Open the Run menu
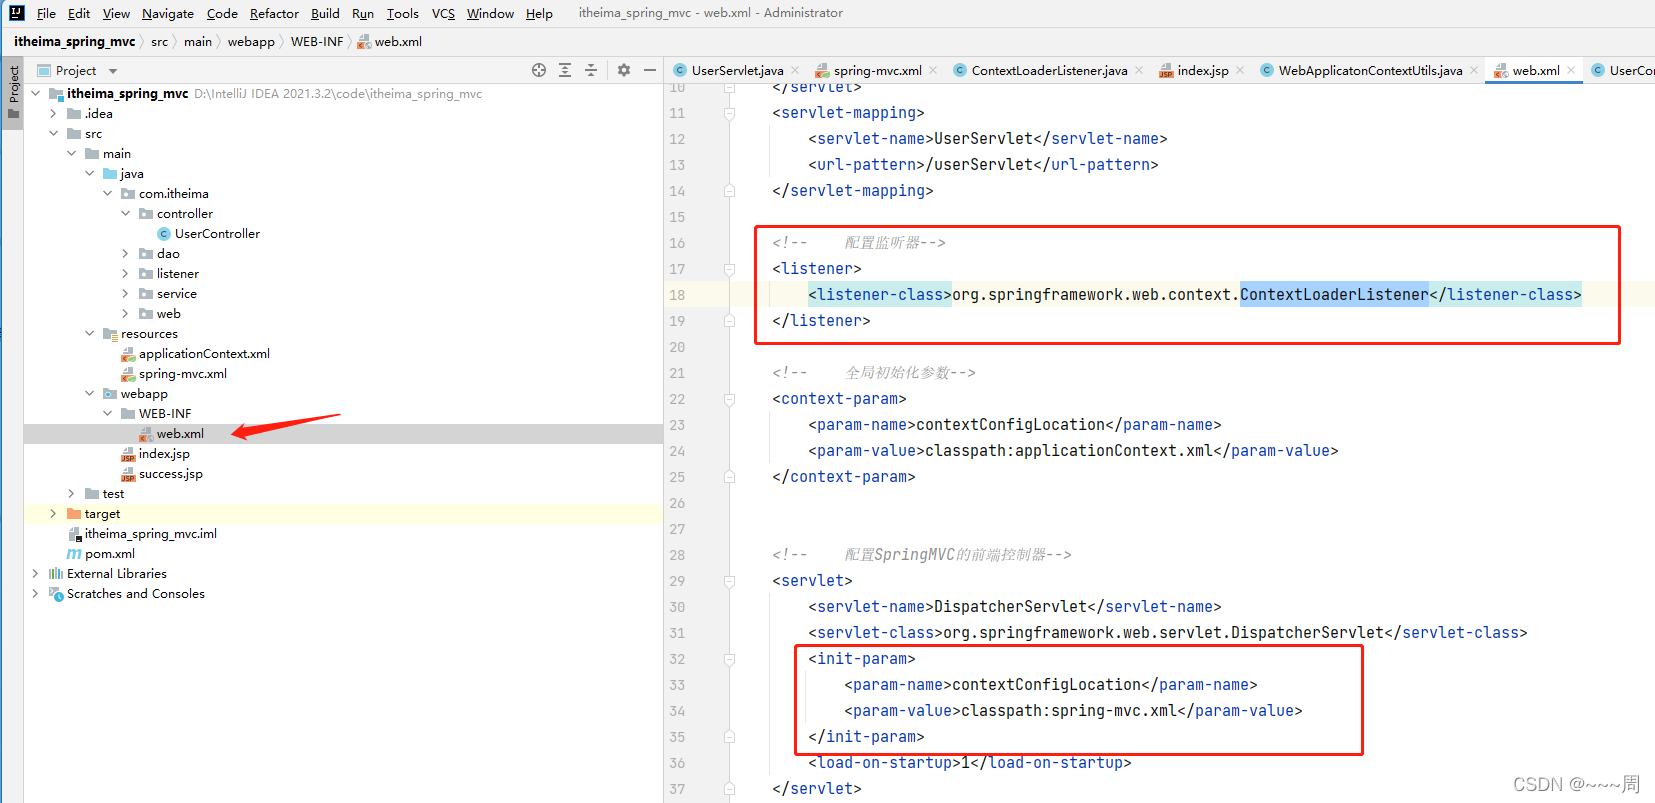The width and height of the screenshot is (1655, 803). coord(363,13)
